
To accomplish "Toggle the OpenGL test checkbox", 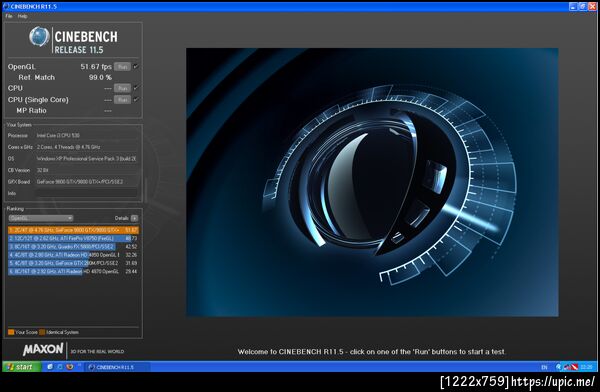I will (x=135, y=67).
